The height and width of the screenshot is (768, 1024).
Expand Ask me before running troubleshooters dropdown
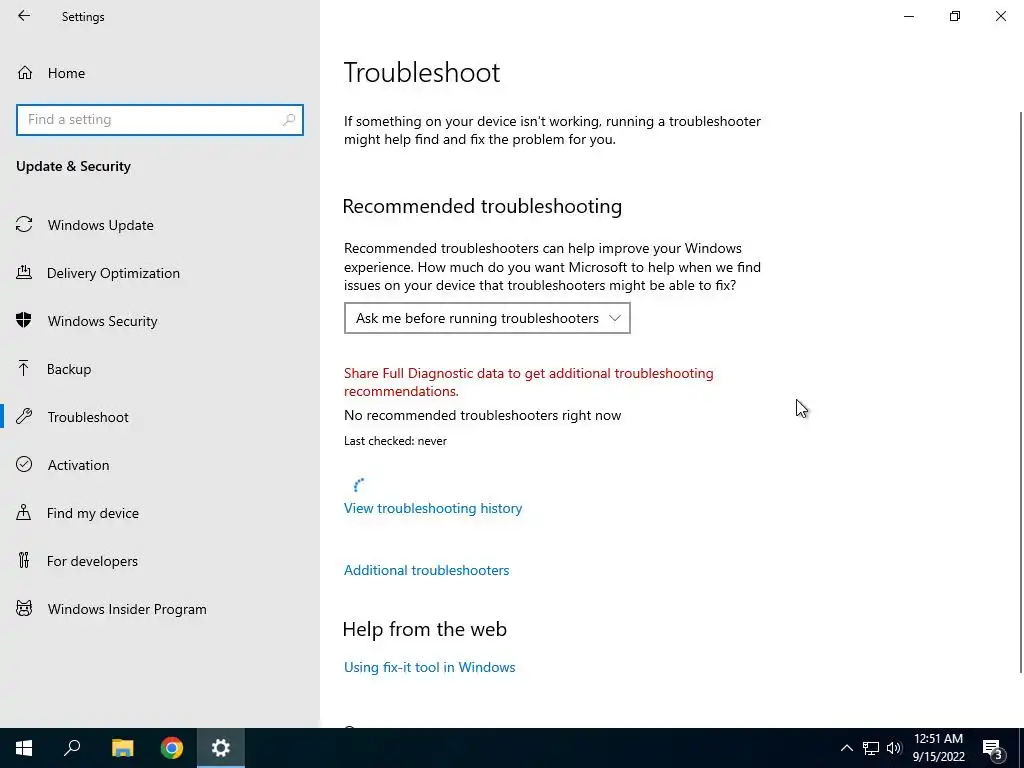pos(487,318)
